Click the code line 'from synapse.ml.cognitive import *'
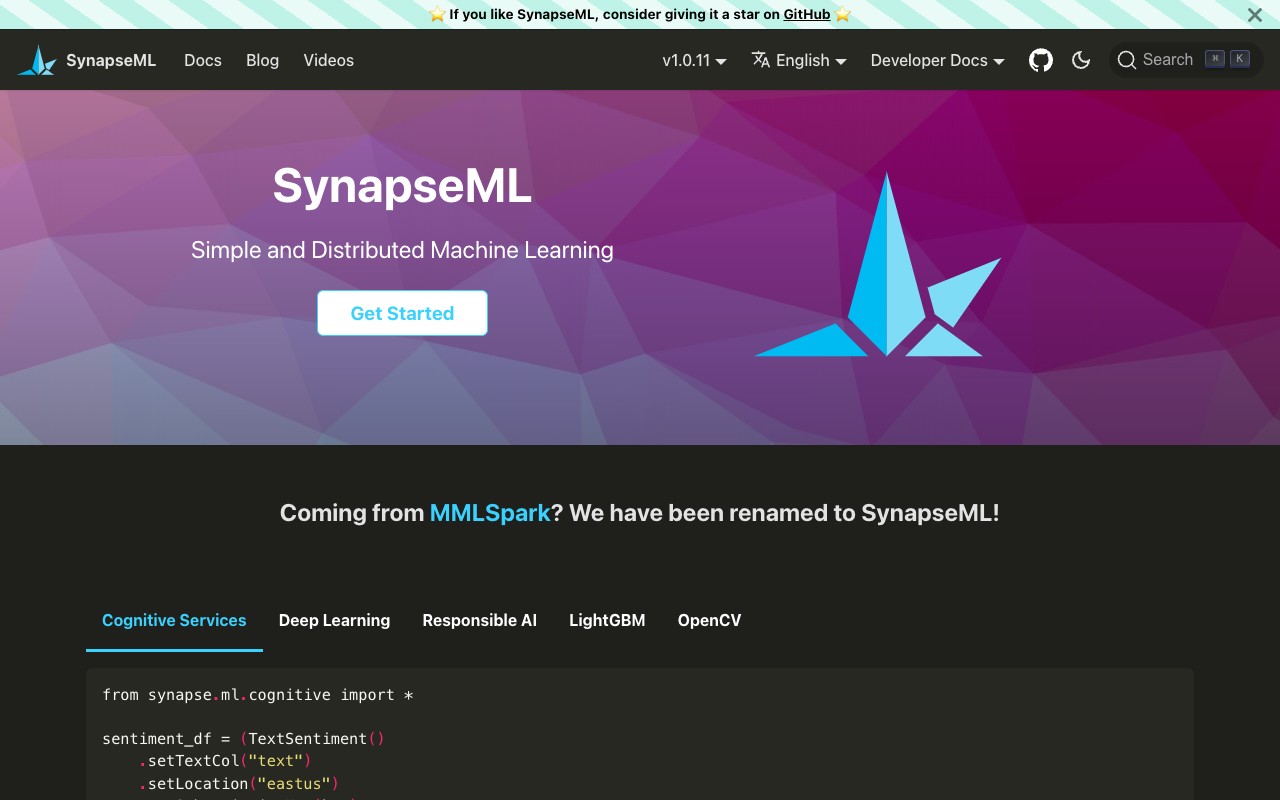The height and width of the screenshot is (800, 1280). (x=258, y=694)
